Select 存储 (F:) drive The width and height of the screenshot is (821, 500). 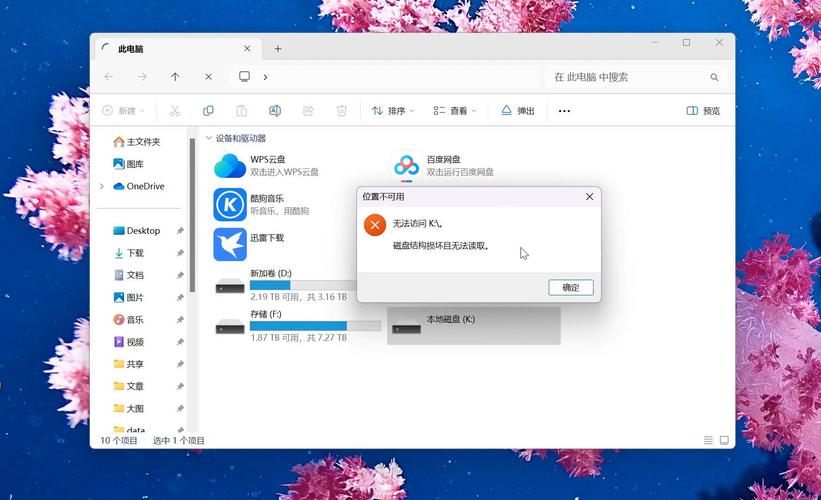tap(230, 326)
